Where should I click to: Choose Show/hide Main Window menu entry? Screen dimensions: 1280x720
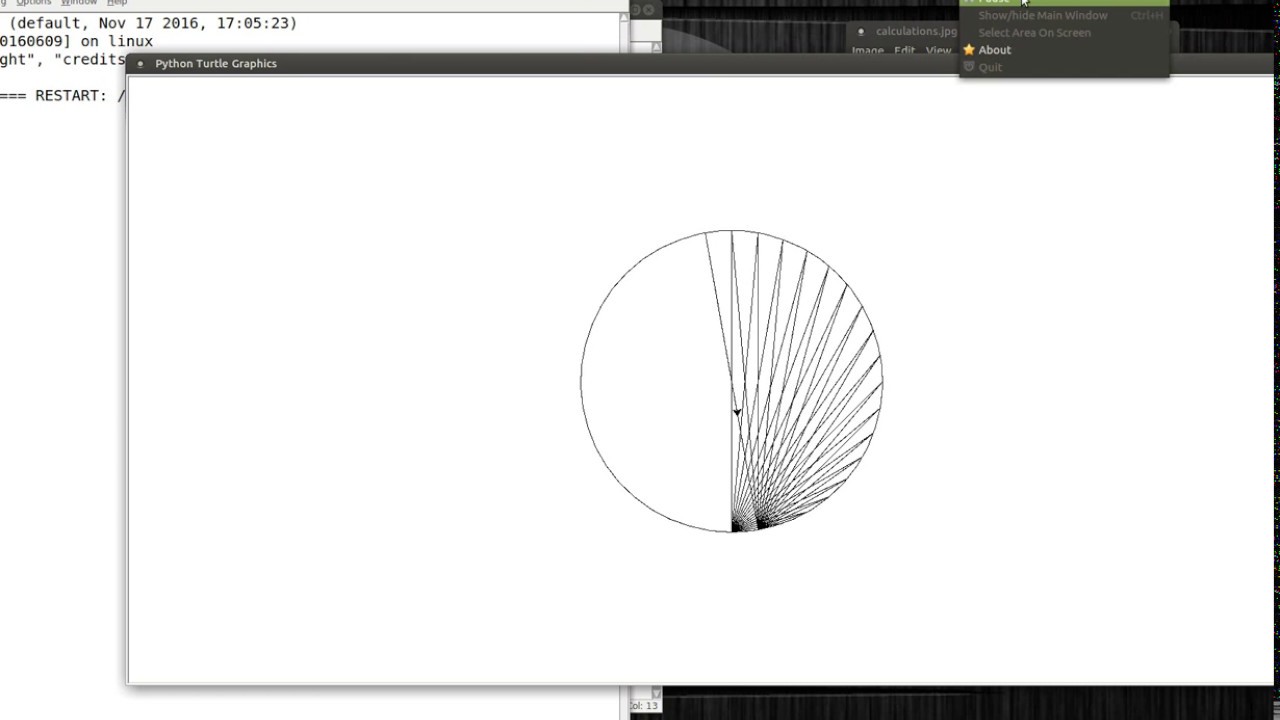point(1042,16)
